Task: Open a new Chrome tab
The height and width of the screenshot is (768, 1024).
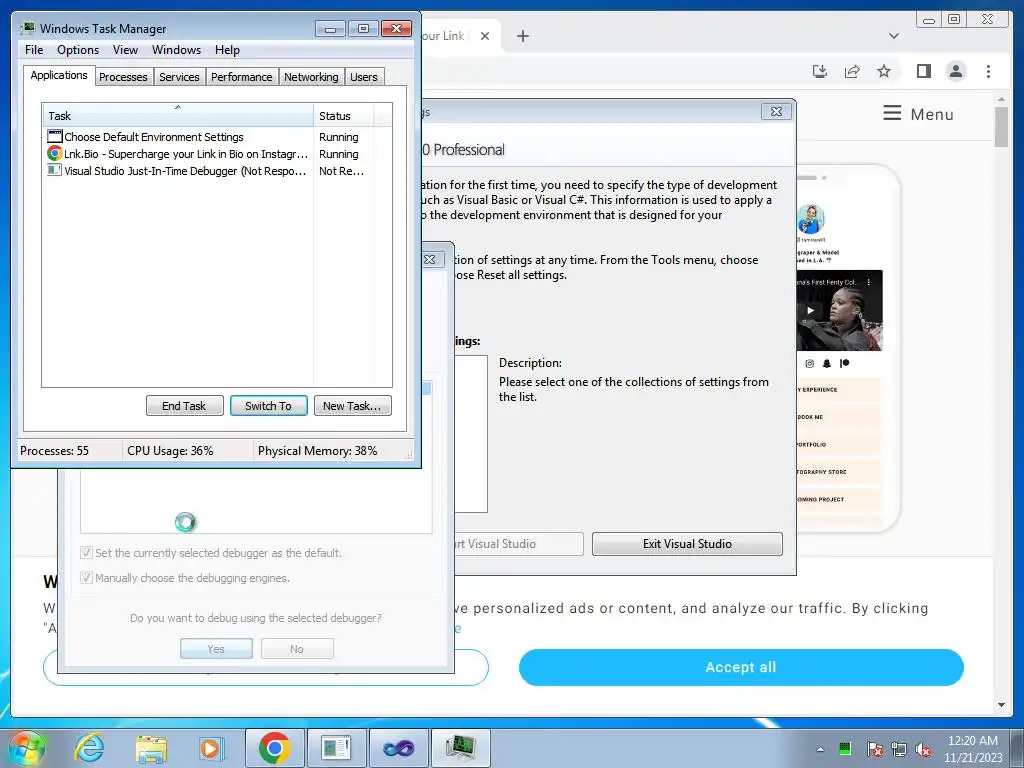Action: click(522, 36)
